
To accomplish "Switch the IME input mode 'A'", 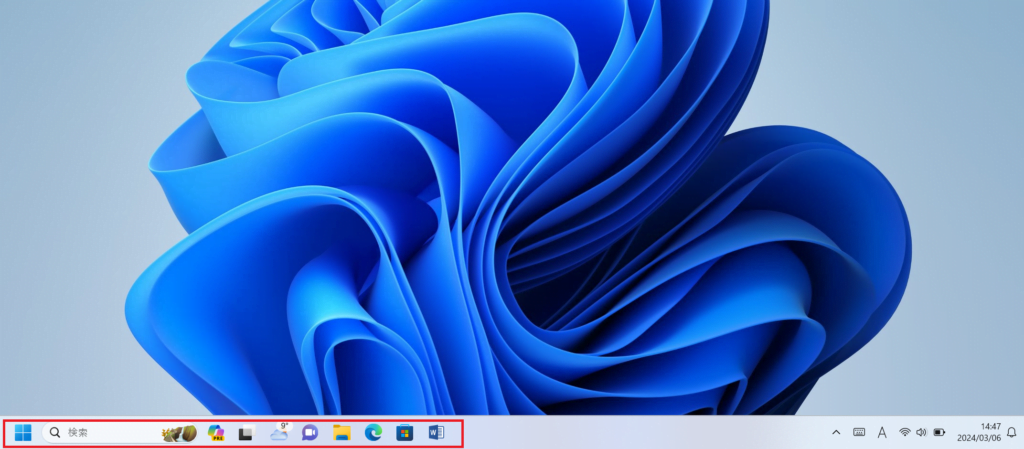I will [882, 432].
